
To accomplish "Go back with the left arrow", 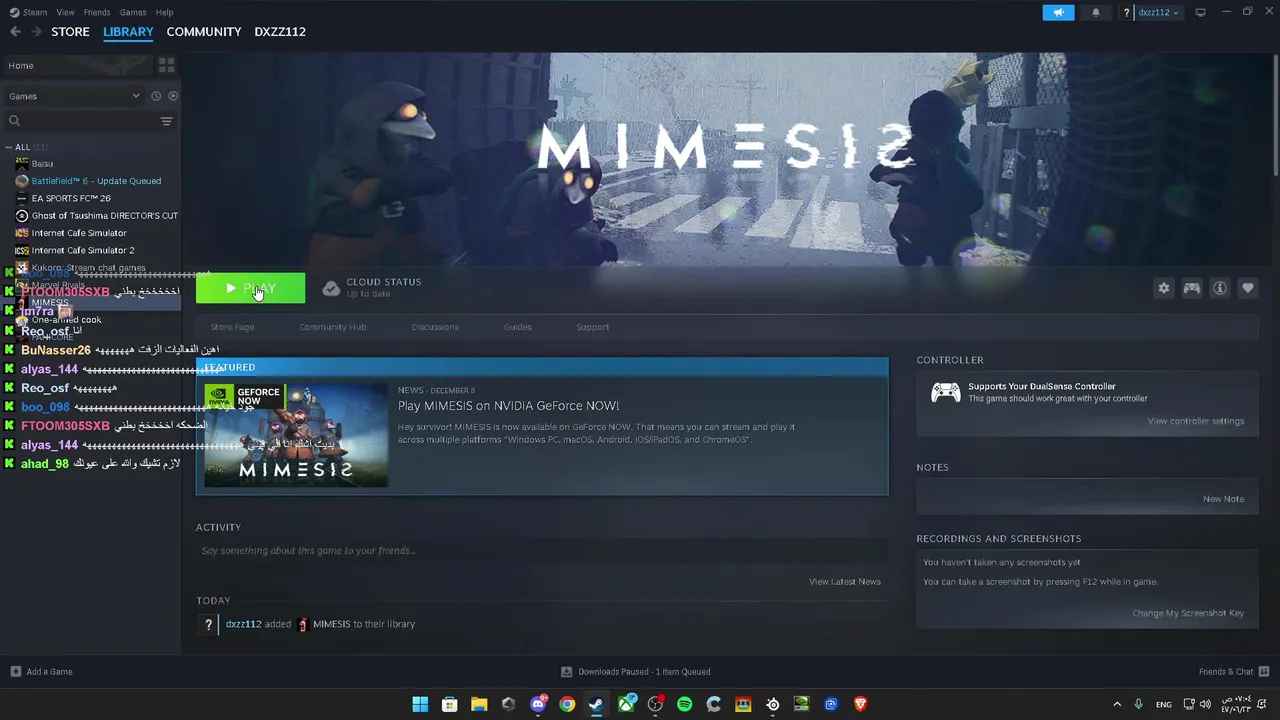I will pos(15,32).
